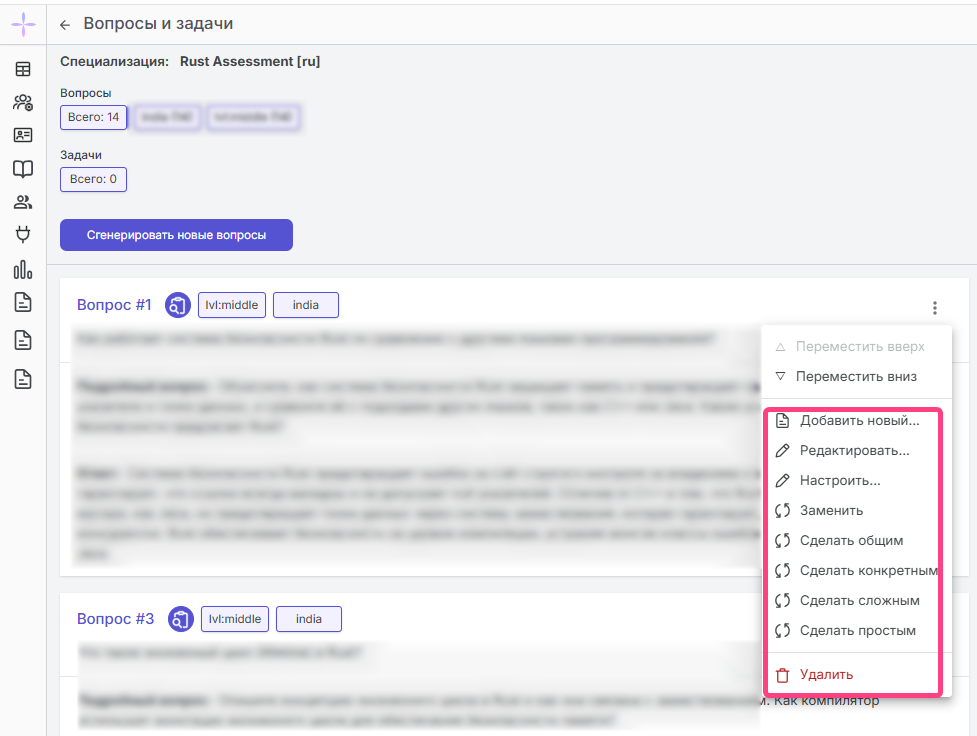Choose 'Добавить новый...' from the context menu
Viewport: 977px width, 736px height.
tap(859, 421)
